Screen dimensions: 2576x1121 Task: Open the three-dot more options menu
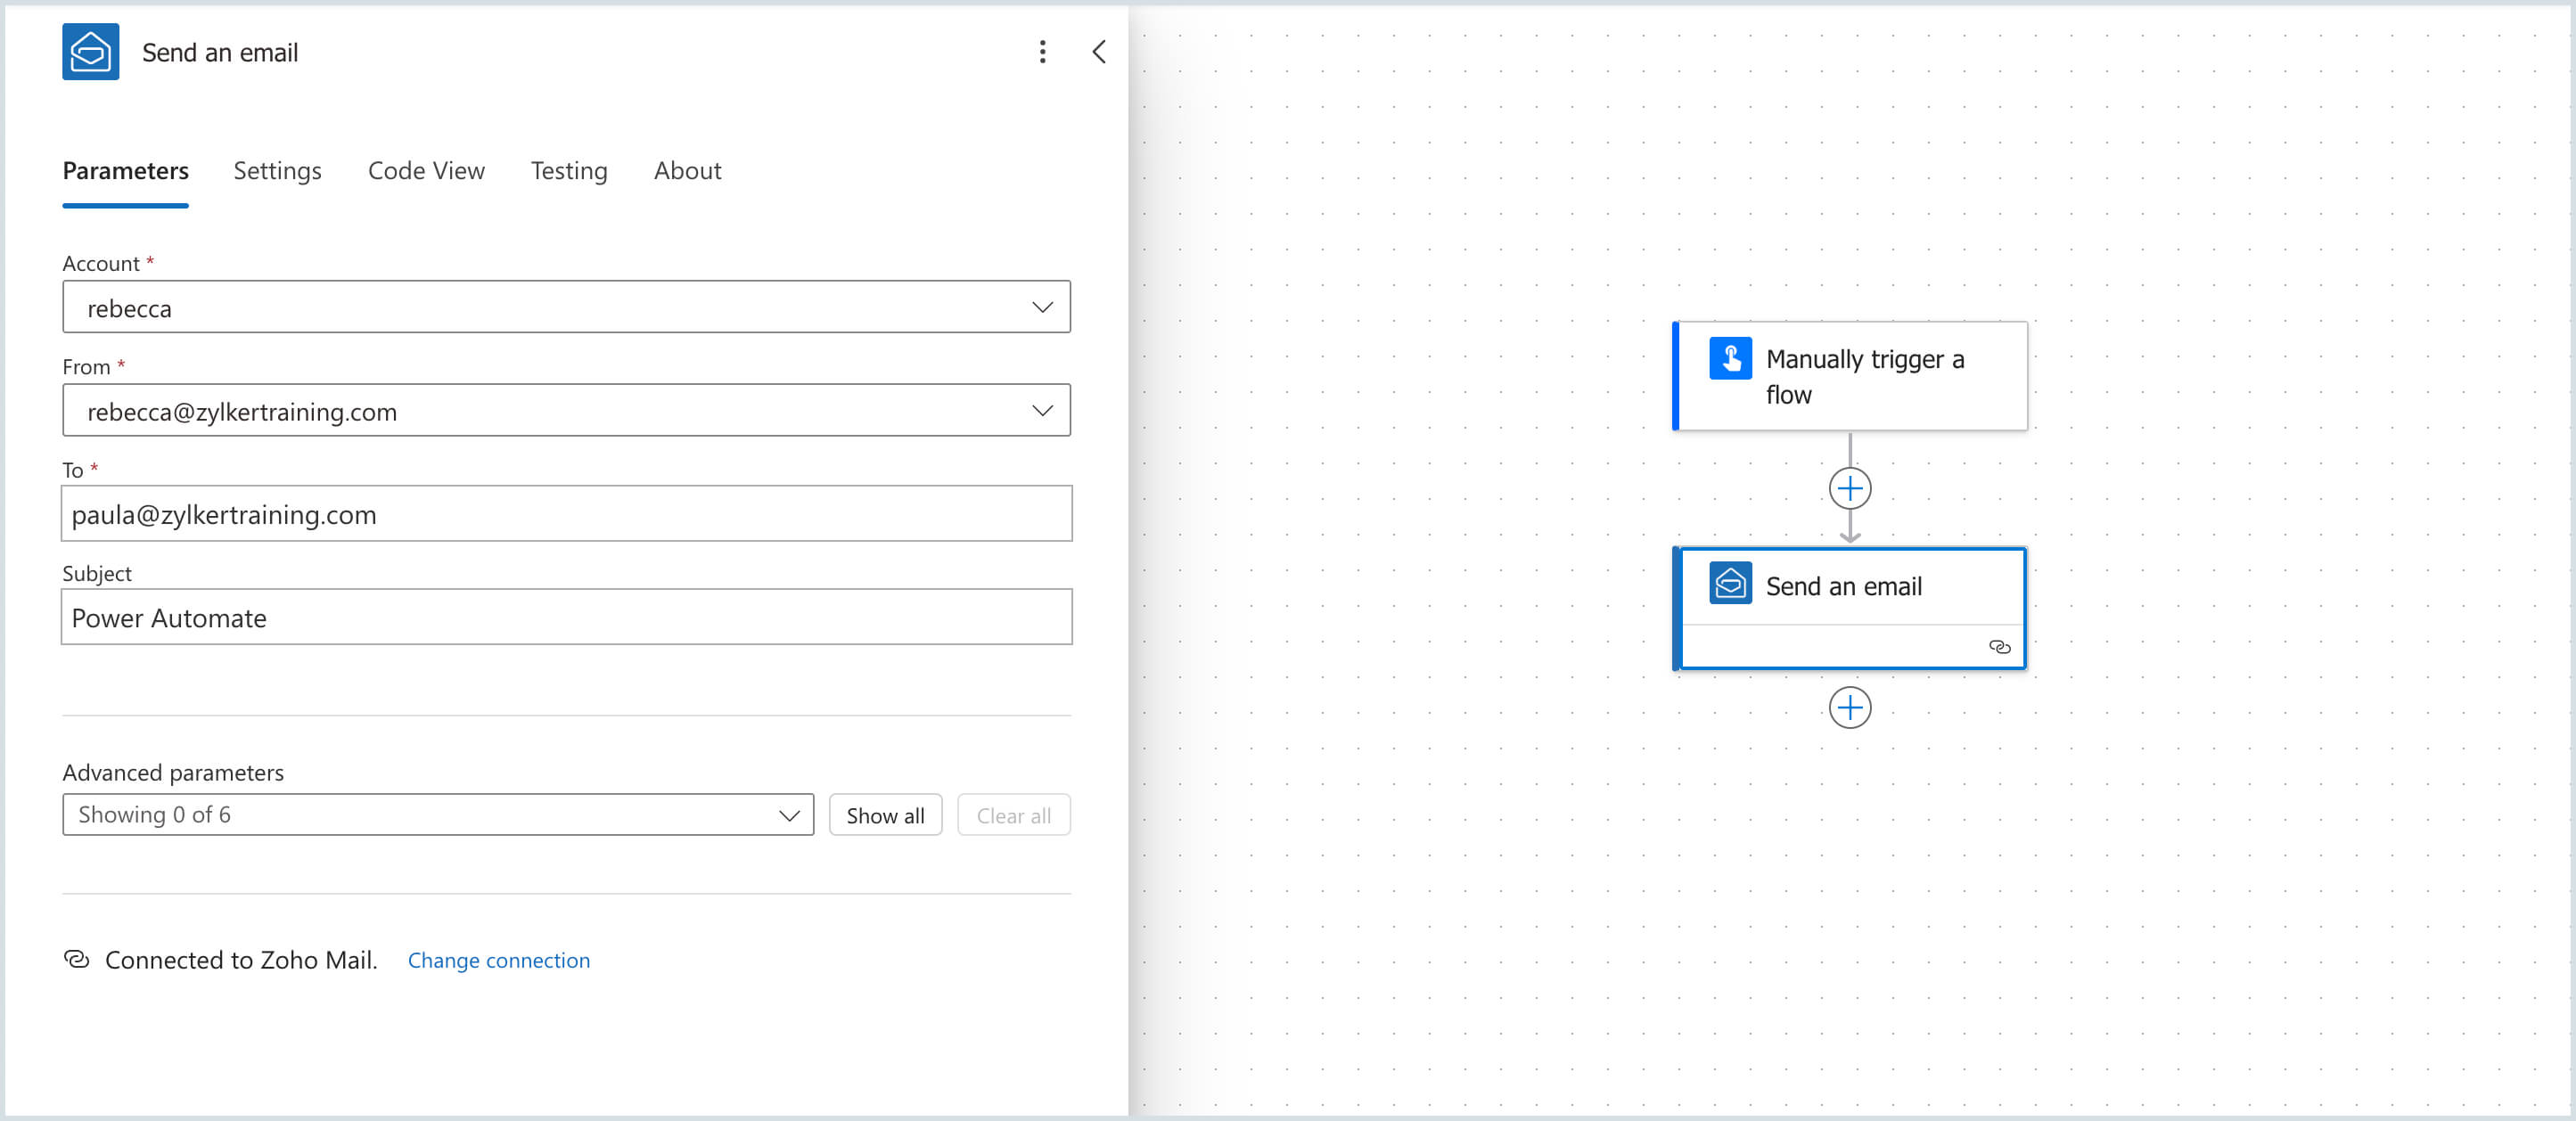[x=1042, y=52]
